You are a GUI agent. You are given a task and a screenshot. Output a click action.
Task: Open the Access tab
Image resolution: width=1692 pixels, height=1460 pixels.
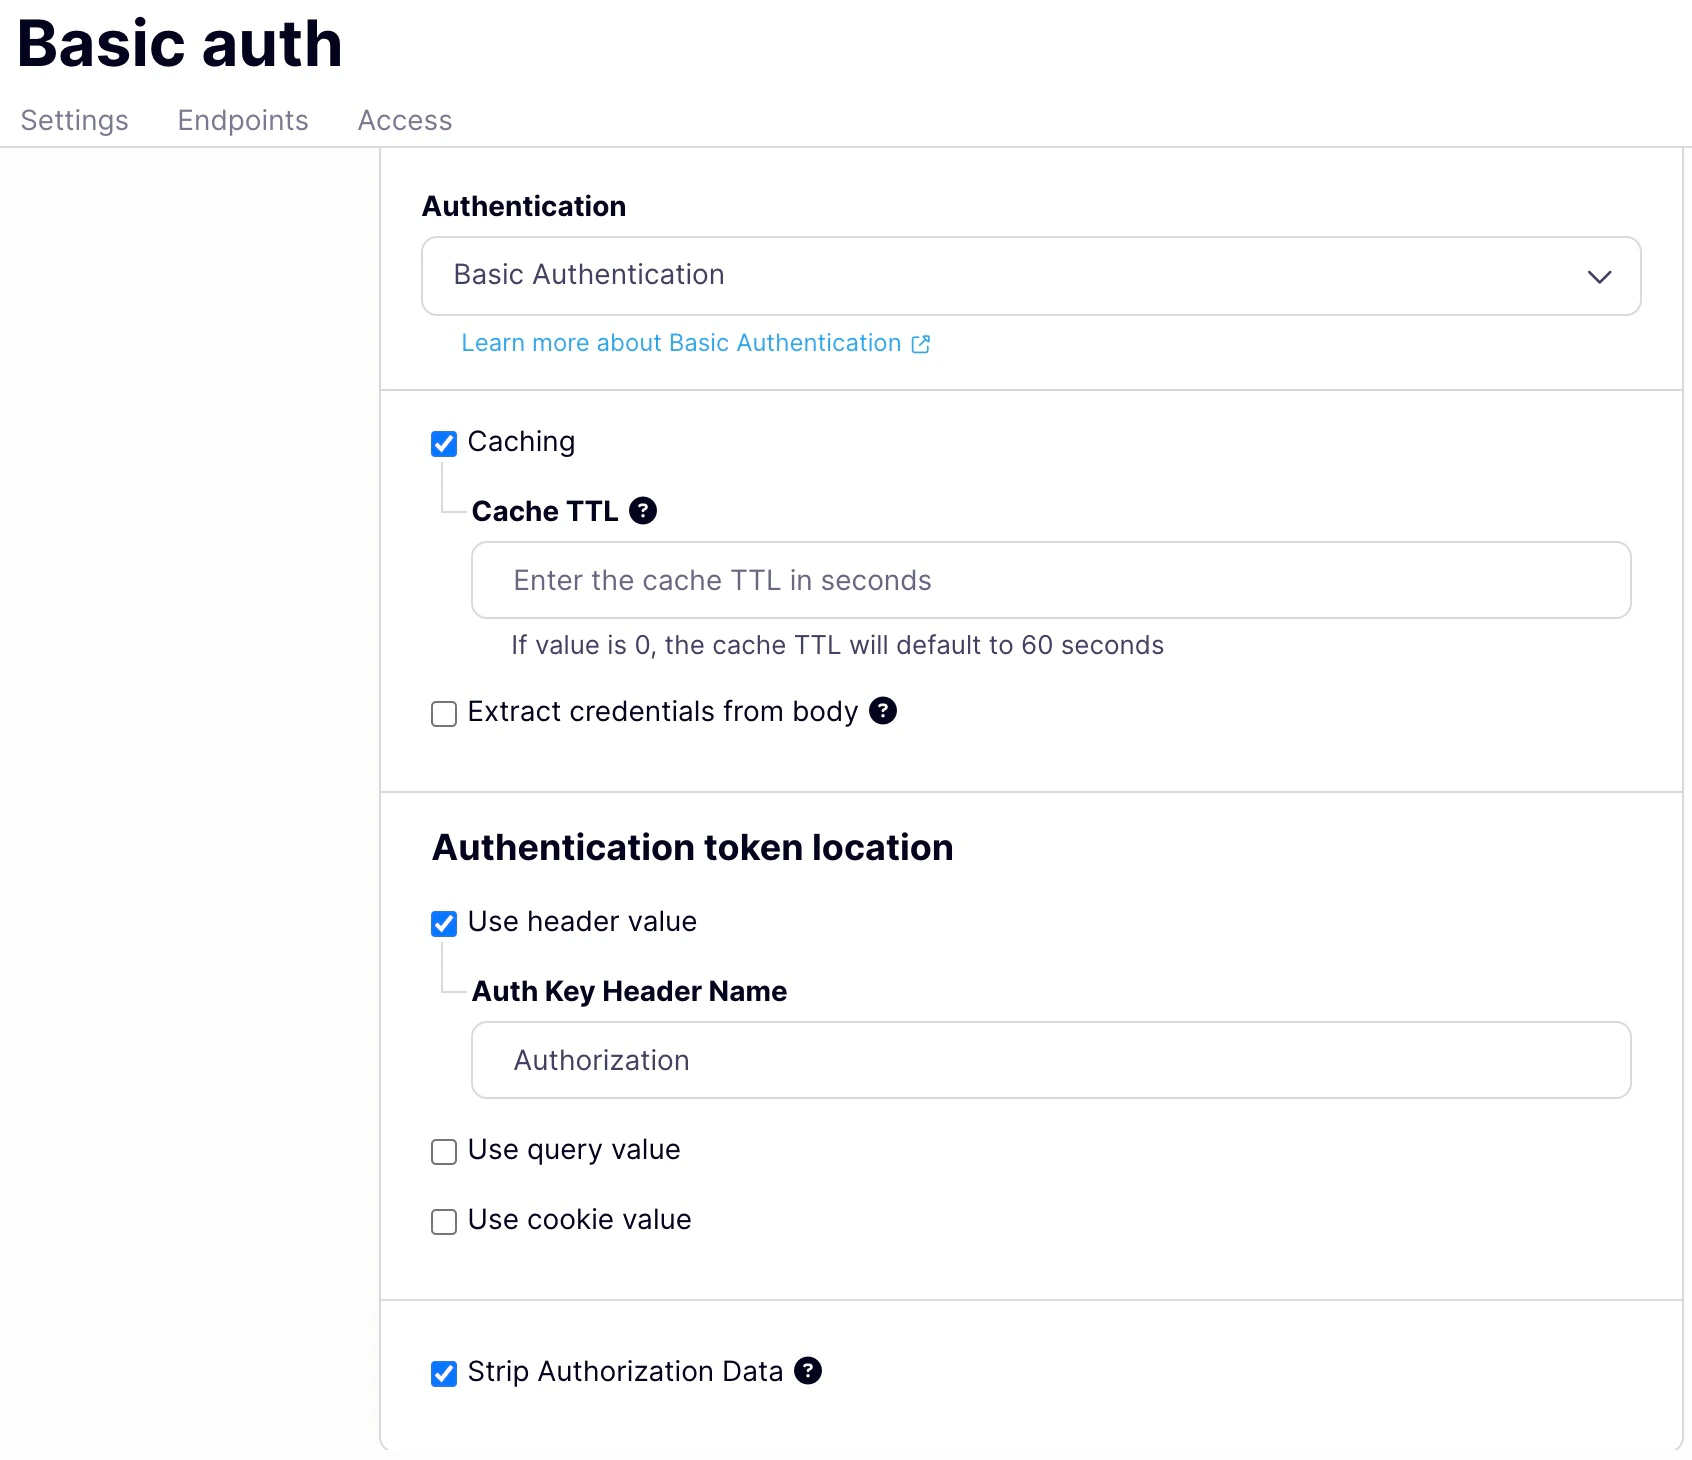click(404, 120)
